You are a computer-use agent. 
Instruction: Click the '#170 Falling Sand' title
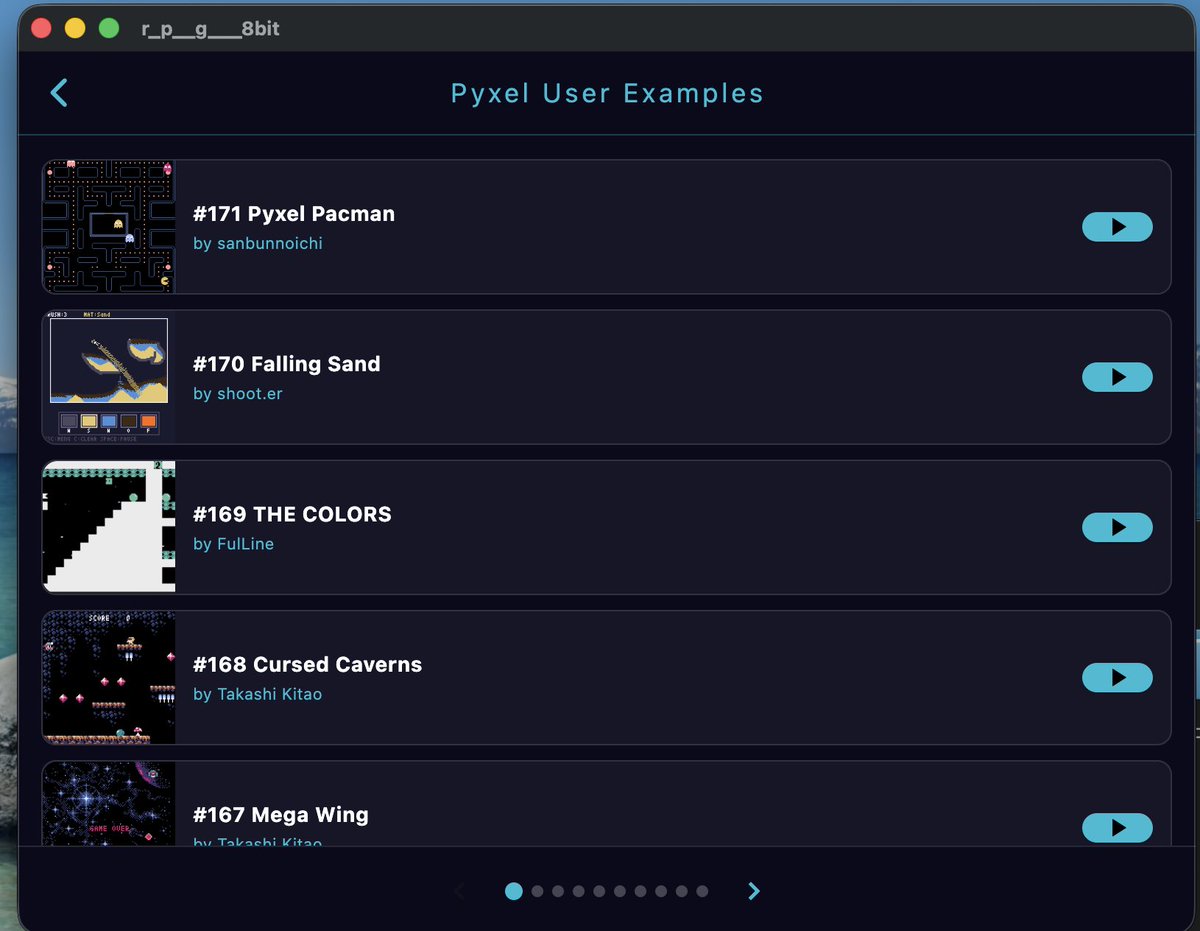[x=287, y=364]
